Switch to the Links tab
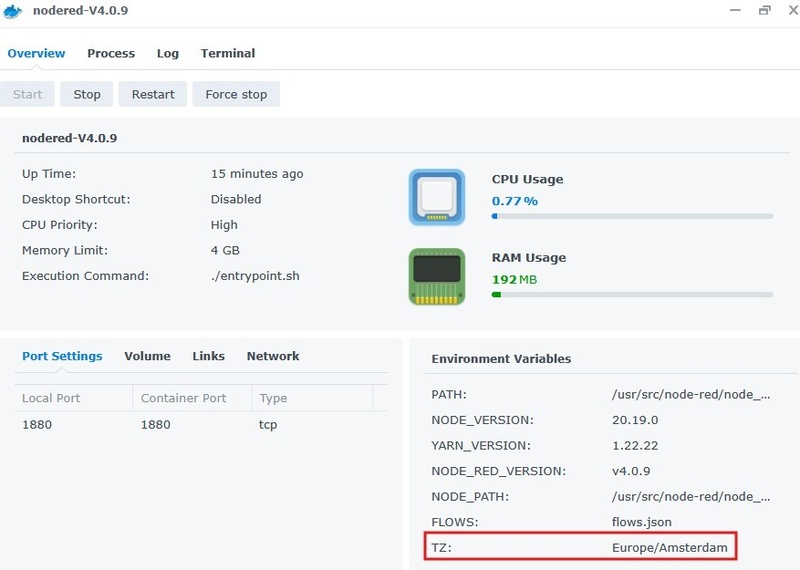The height and width of the screenshot is (570, 800). [x=209, y=356]
